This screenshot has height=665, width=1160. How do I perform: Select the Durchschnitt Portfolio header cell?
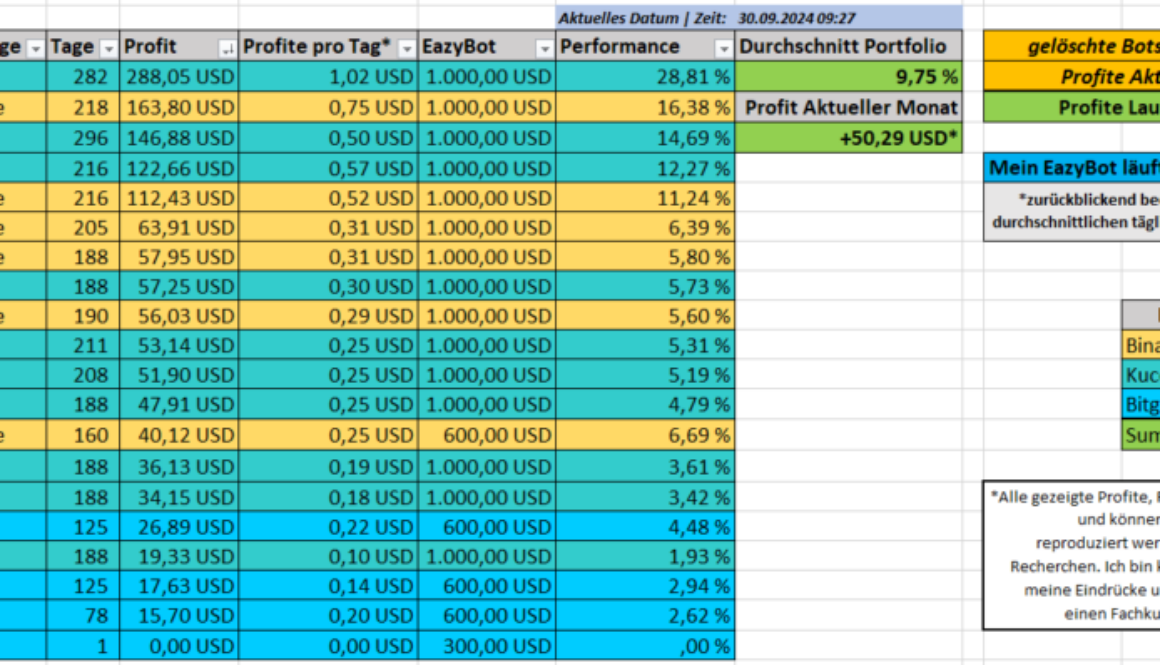point(849,47)
